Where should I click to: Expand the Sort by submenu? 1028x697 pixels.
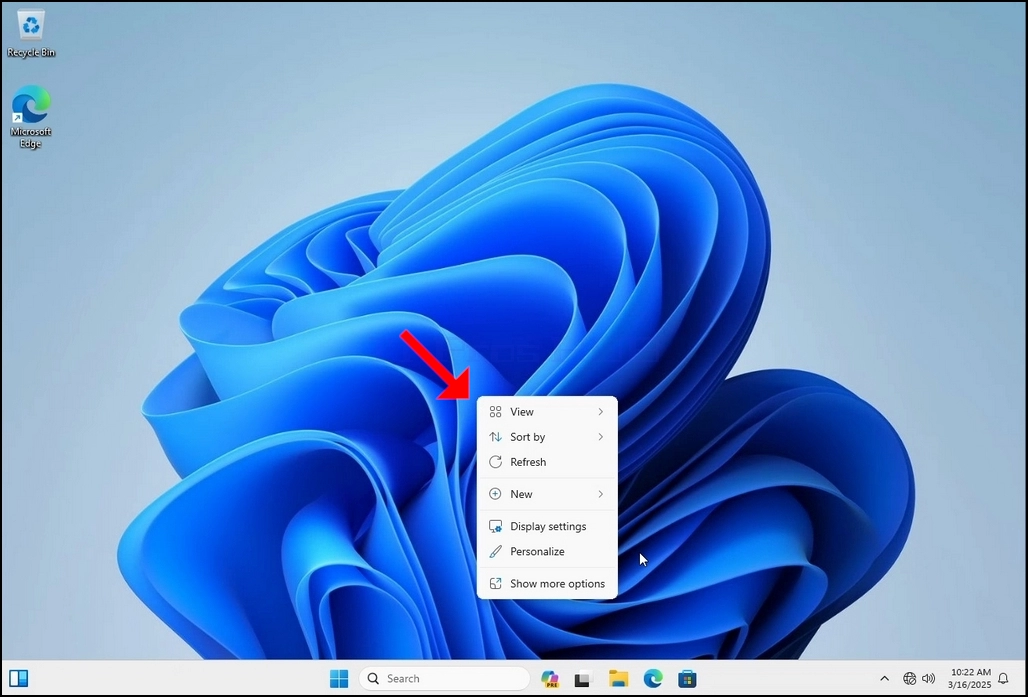(547, 437)
